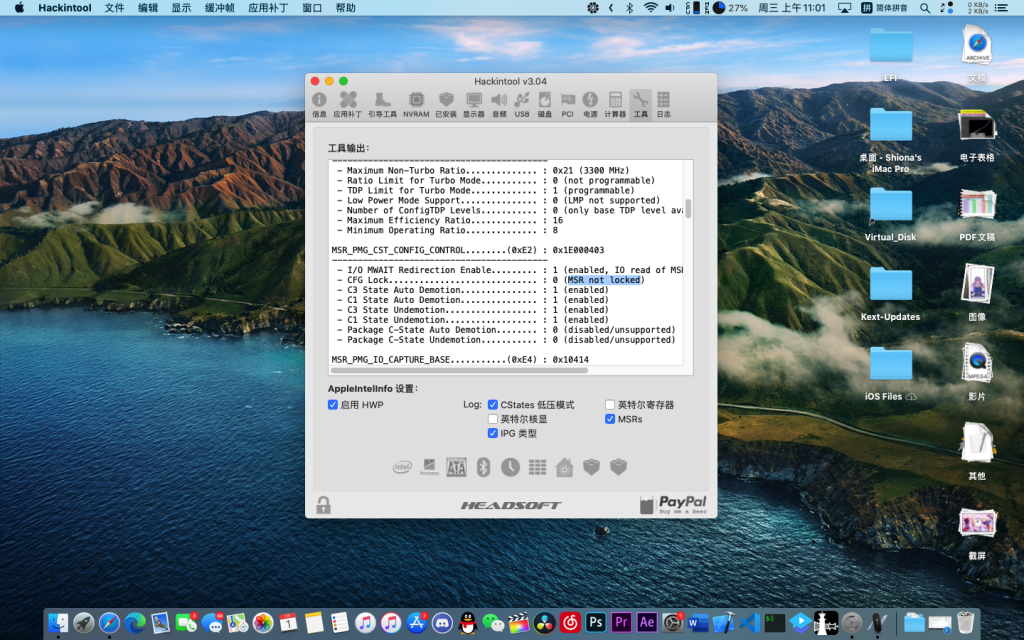Open the 应用补丁 menu in menu bar
The image size is (1024, 640).
pyautogui.click(x=268, y=8)
